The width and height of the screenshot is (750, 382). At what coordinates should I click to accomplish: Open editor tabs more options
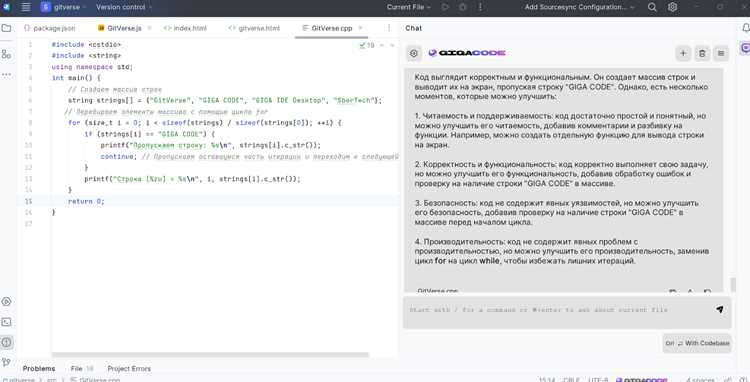pos(389,28)
